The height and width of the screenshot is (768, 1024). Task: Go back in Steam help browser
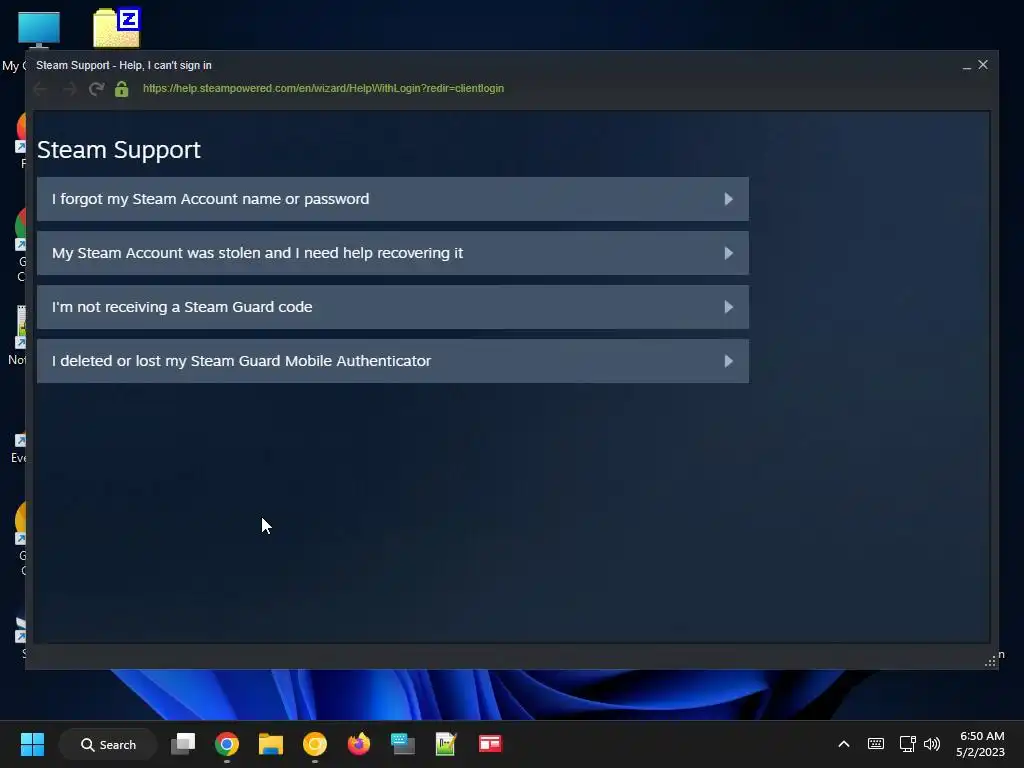point(40,89)
